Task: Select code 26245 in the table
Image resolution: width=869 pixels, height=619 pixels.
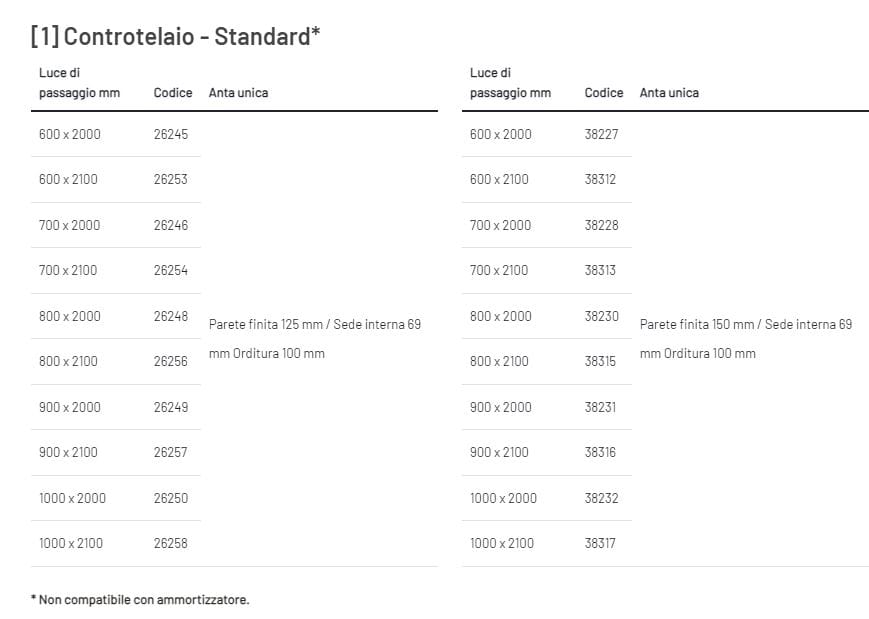Action: click(x=171, y=134)
